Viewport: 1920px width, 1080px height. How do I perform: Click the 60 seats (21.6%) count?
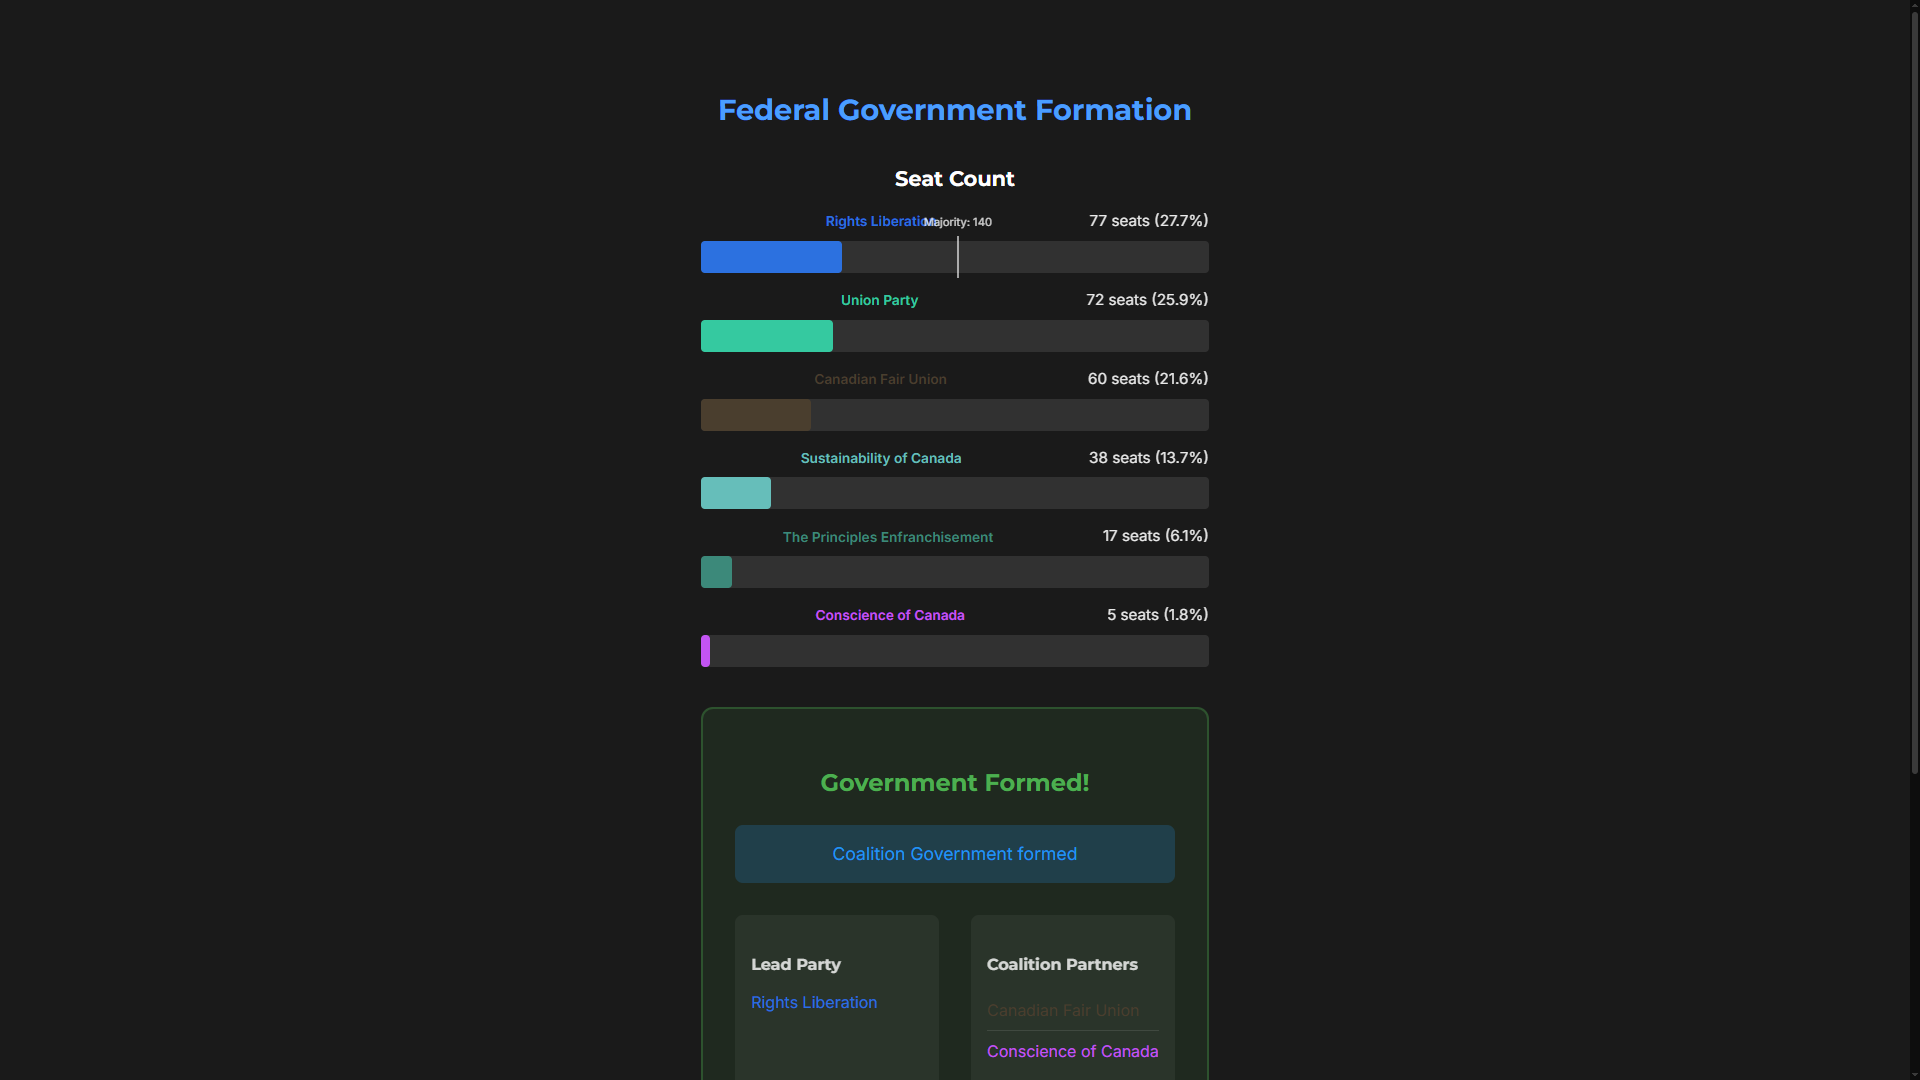(1147, 379)
